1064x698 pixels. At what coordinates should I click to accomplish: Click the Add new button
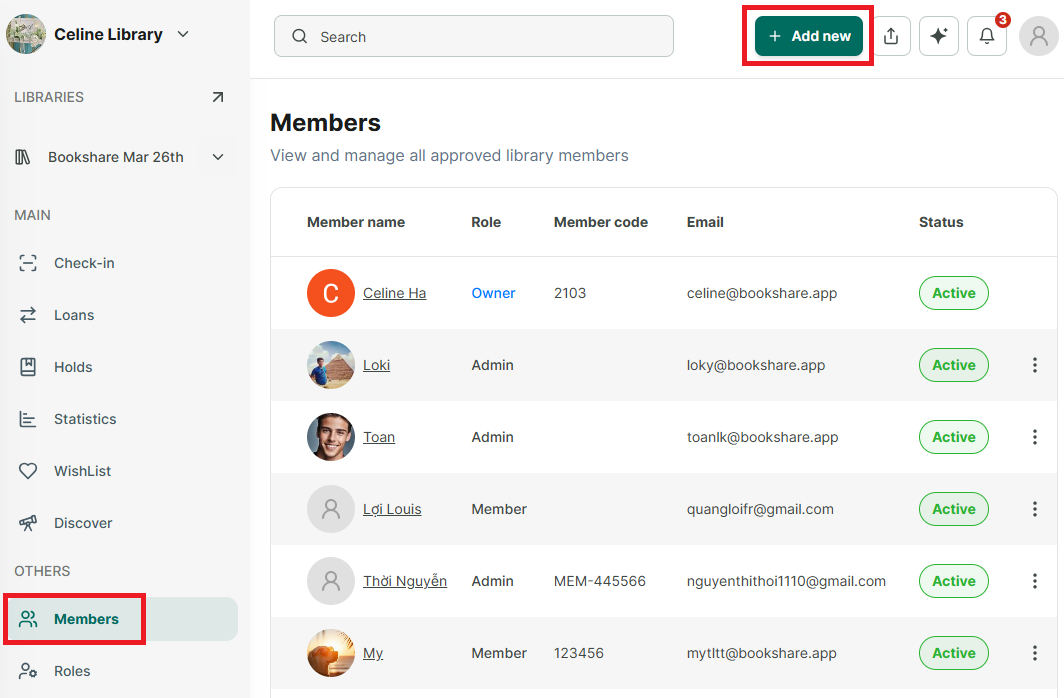808,36
